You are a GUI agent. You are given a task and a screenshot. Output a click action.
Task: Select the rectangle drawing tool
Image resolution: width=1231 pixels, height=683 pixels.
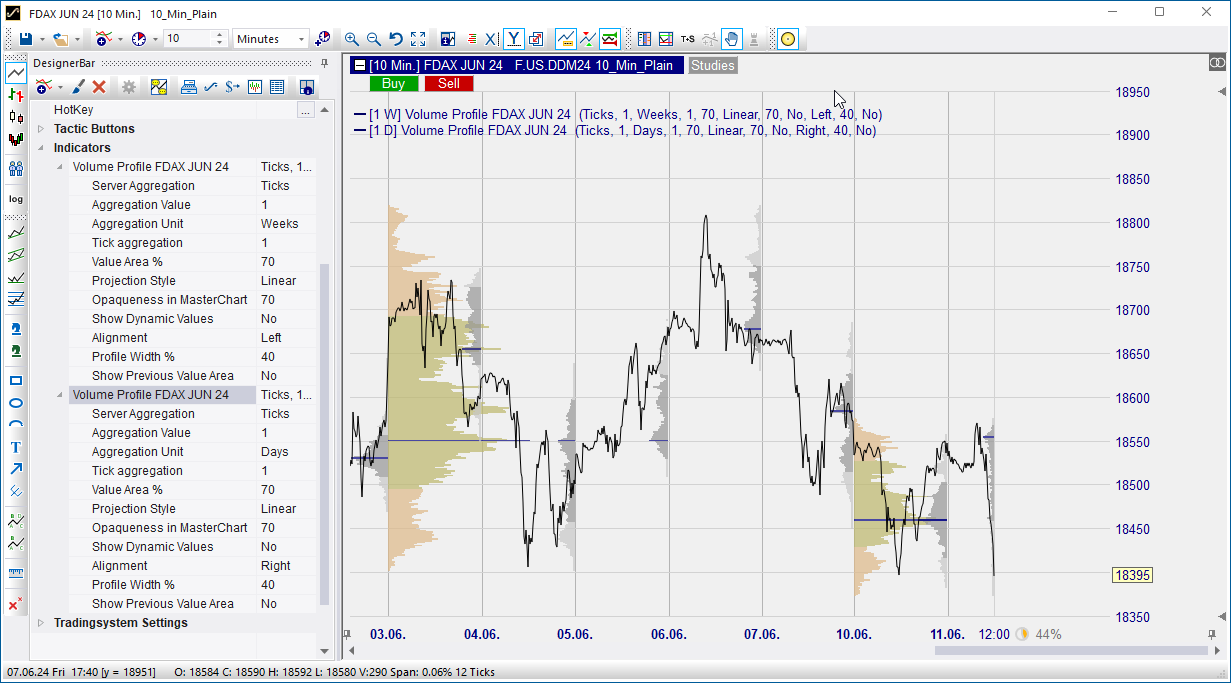(15, 381)
